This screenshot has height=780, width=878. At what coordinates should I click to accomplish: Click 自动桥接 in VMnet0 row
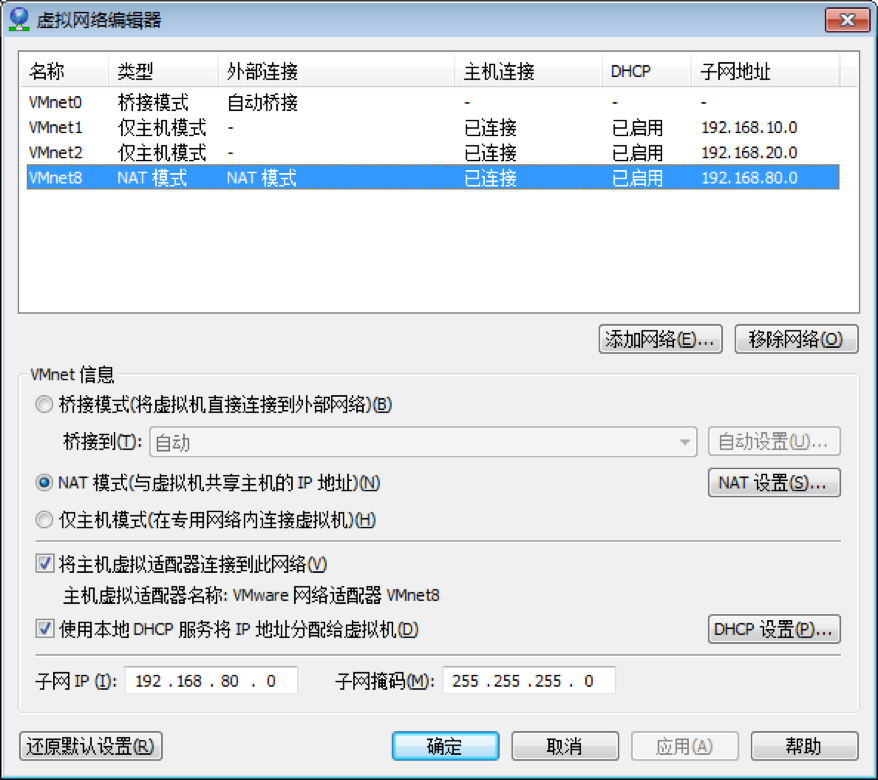point(263,102)
